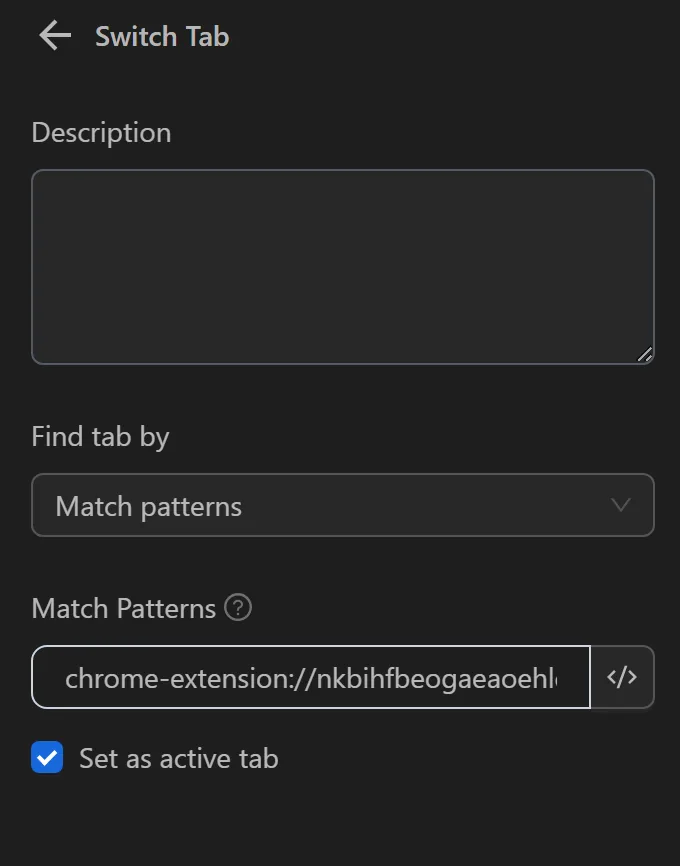Click the code icon beside the pattern field
Viewport: 680px width, 866px height.
pyautogui.click(x=622, y=677)
